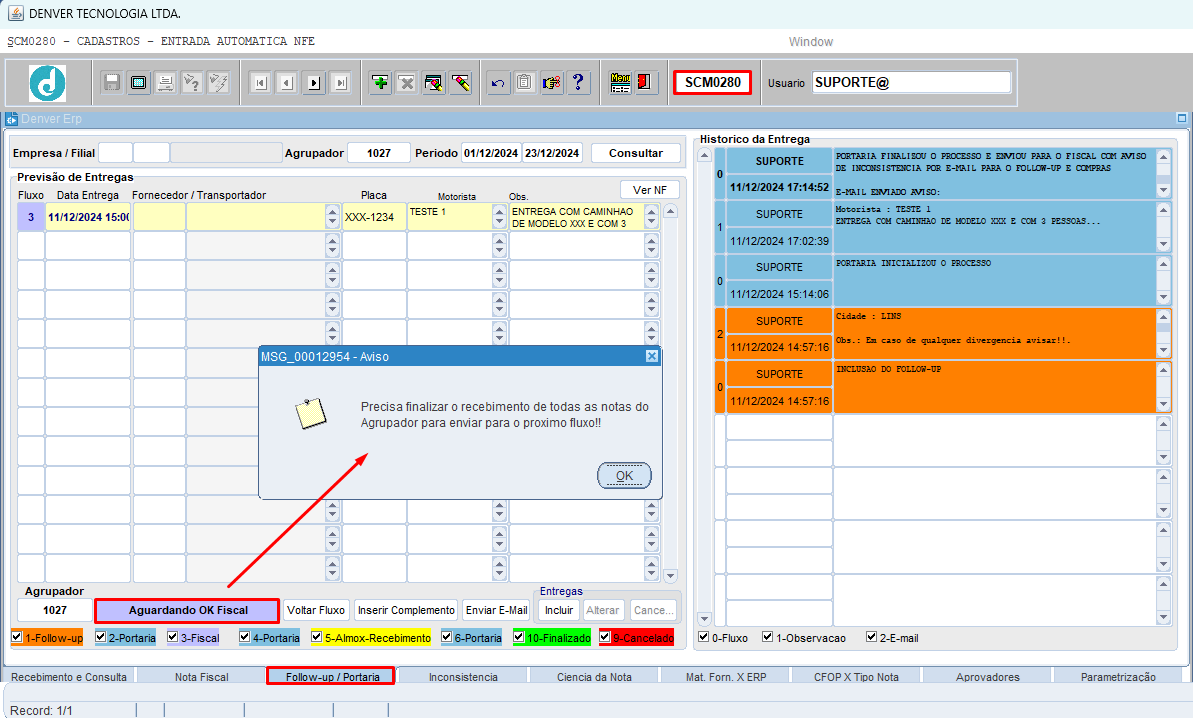Click the Consultar button

click(635, 153)
